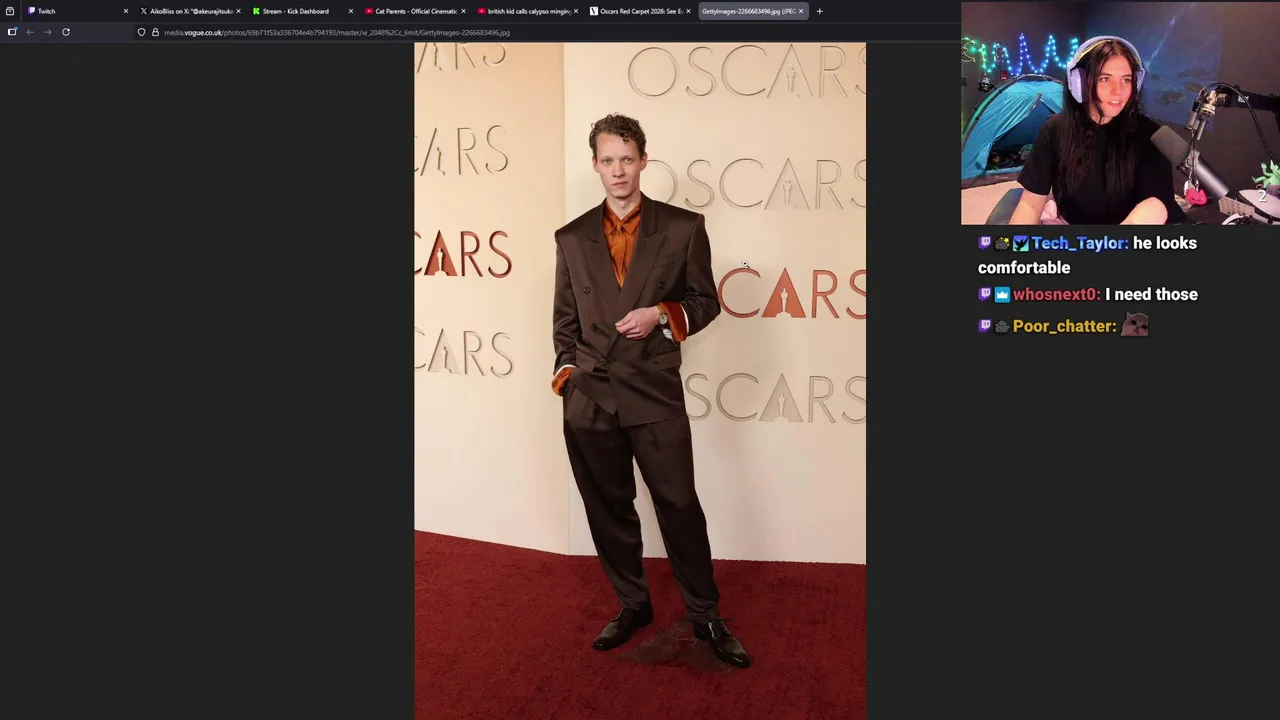Close the british kid calls calypso tab
The width and height of the screenshot is (1280, 720).
(576, 11)
